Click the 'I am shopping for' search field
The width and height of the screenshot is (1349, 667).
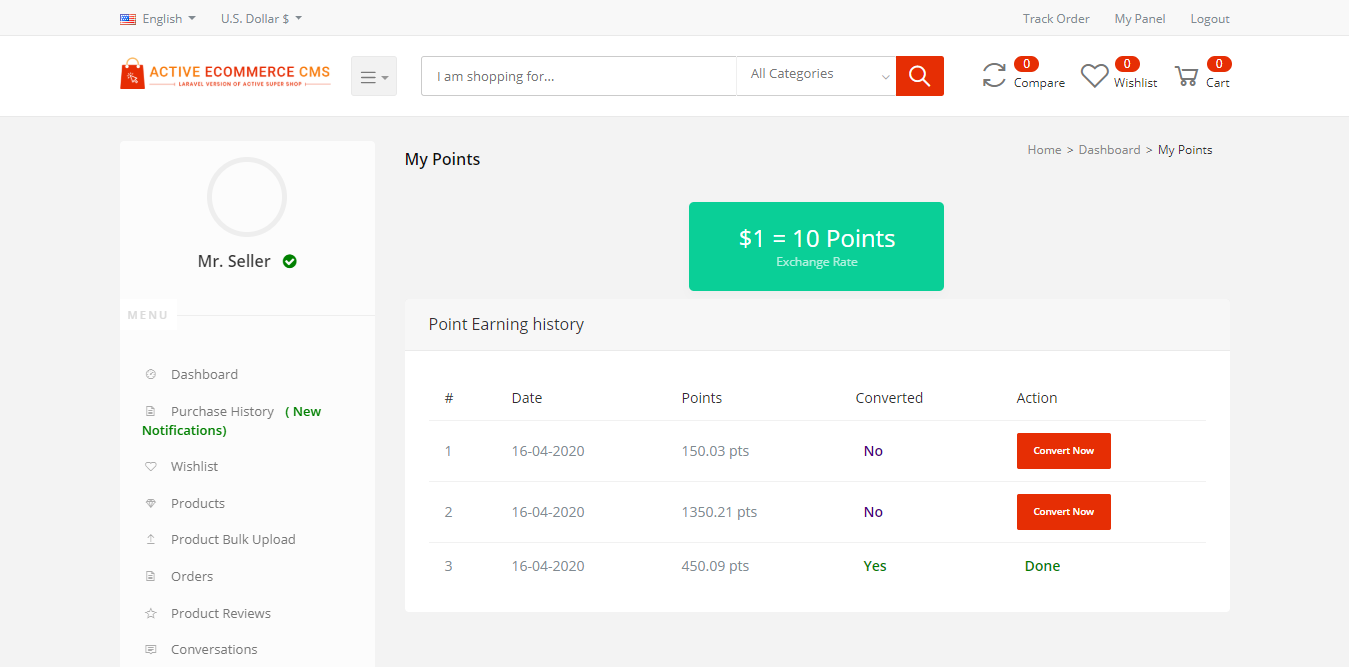click(578, 76)
